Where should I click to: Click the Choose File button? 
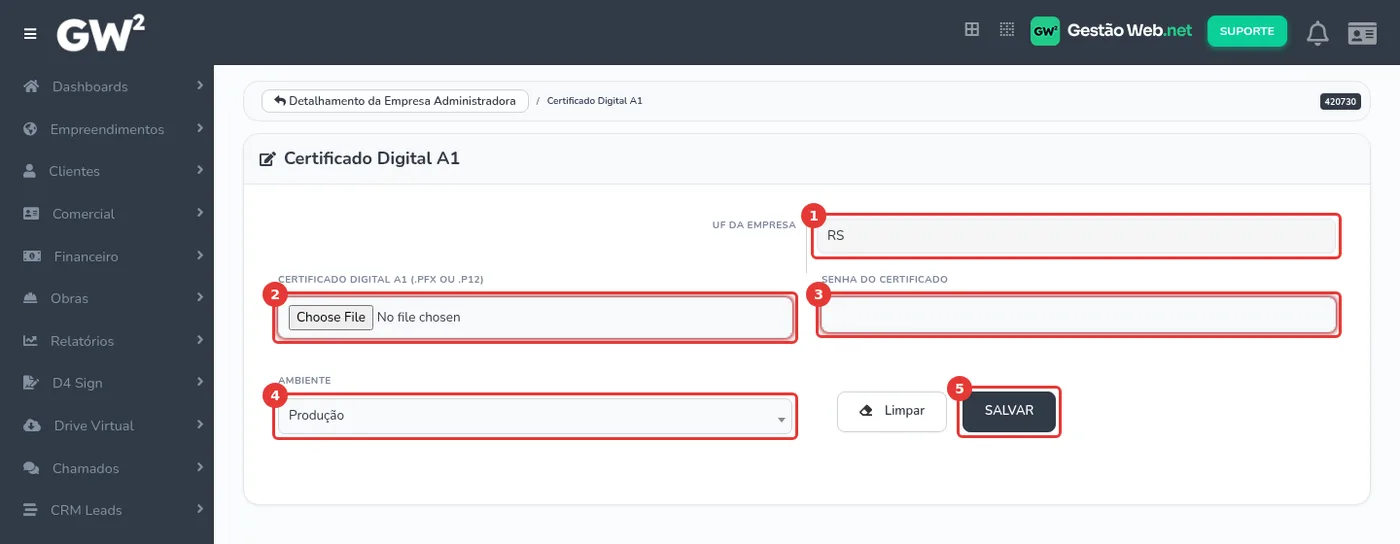[331, 317]
